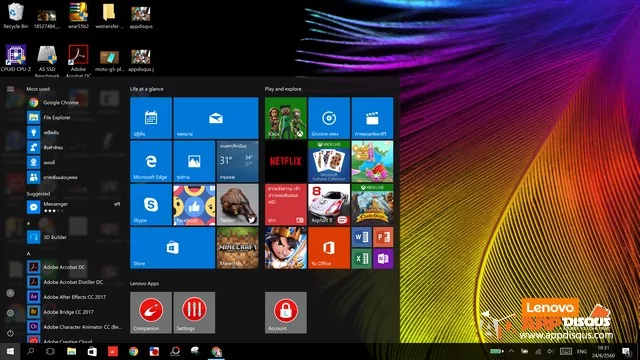Select suggested Messenger app

point(75,207)
